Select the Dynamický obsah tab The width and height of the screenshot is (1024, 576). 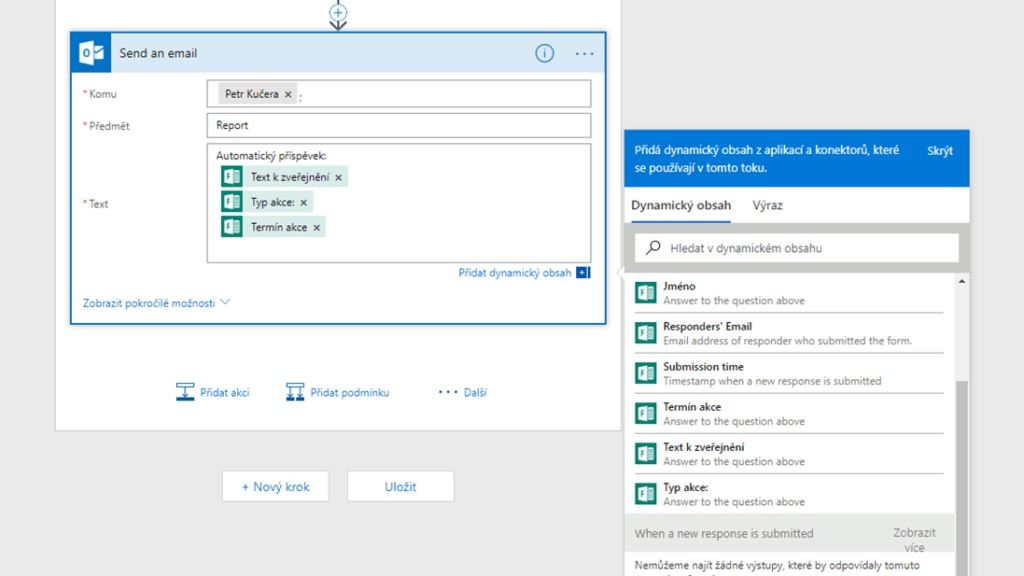pos(680,205)
